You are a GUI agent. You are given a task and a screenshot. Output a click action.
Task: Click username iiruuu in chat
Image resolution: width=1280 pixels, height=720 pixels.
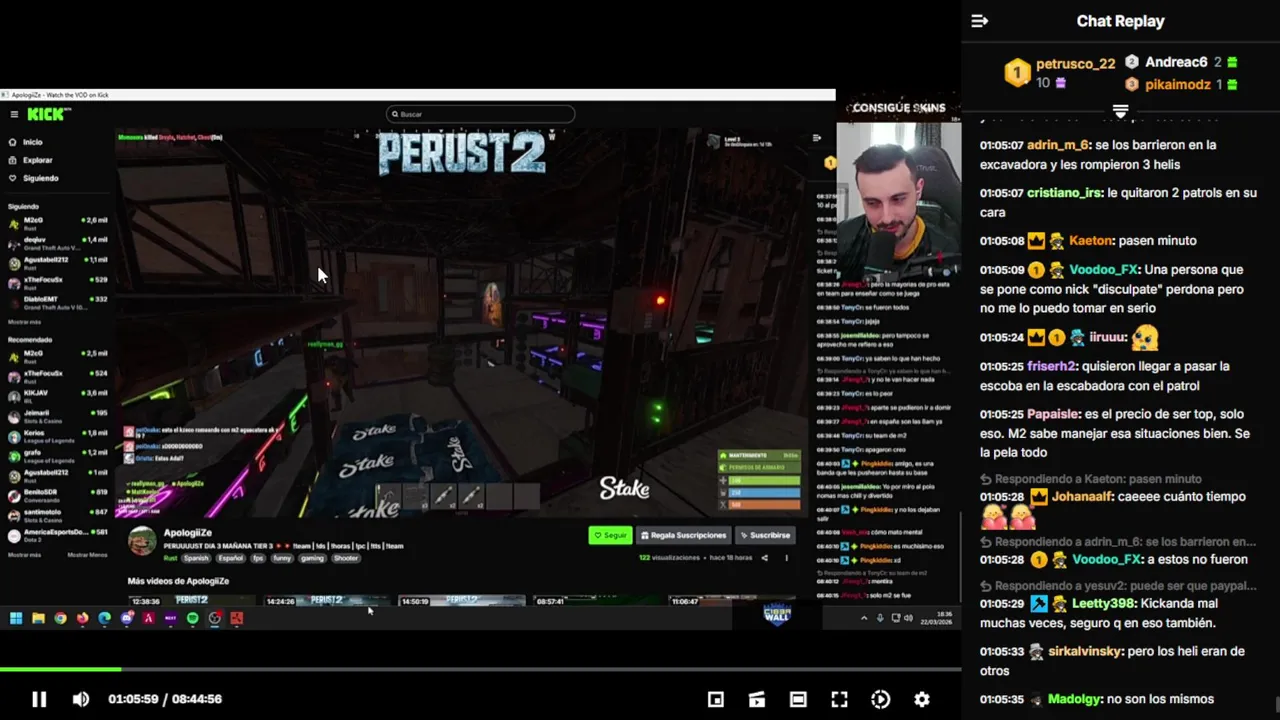(x=1108, y=338)
